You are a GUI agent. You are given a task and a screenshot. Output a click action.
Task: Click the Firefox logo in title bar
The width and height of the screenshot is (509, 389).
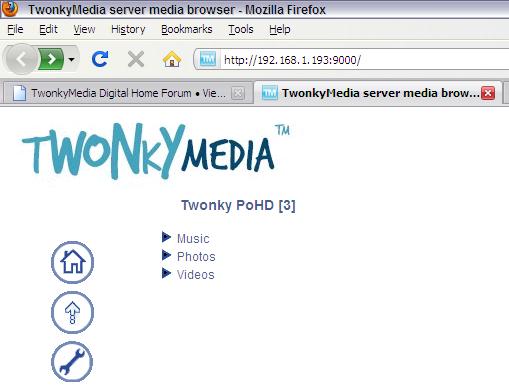(9, 8)
